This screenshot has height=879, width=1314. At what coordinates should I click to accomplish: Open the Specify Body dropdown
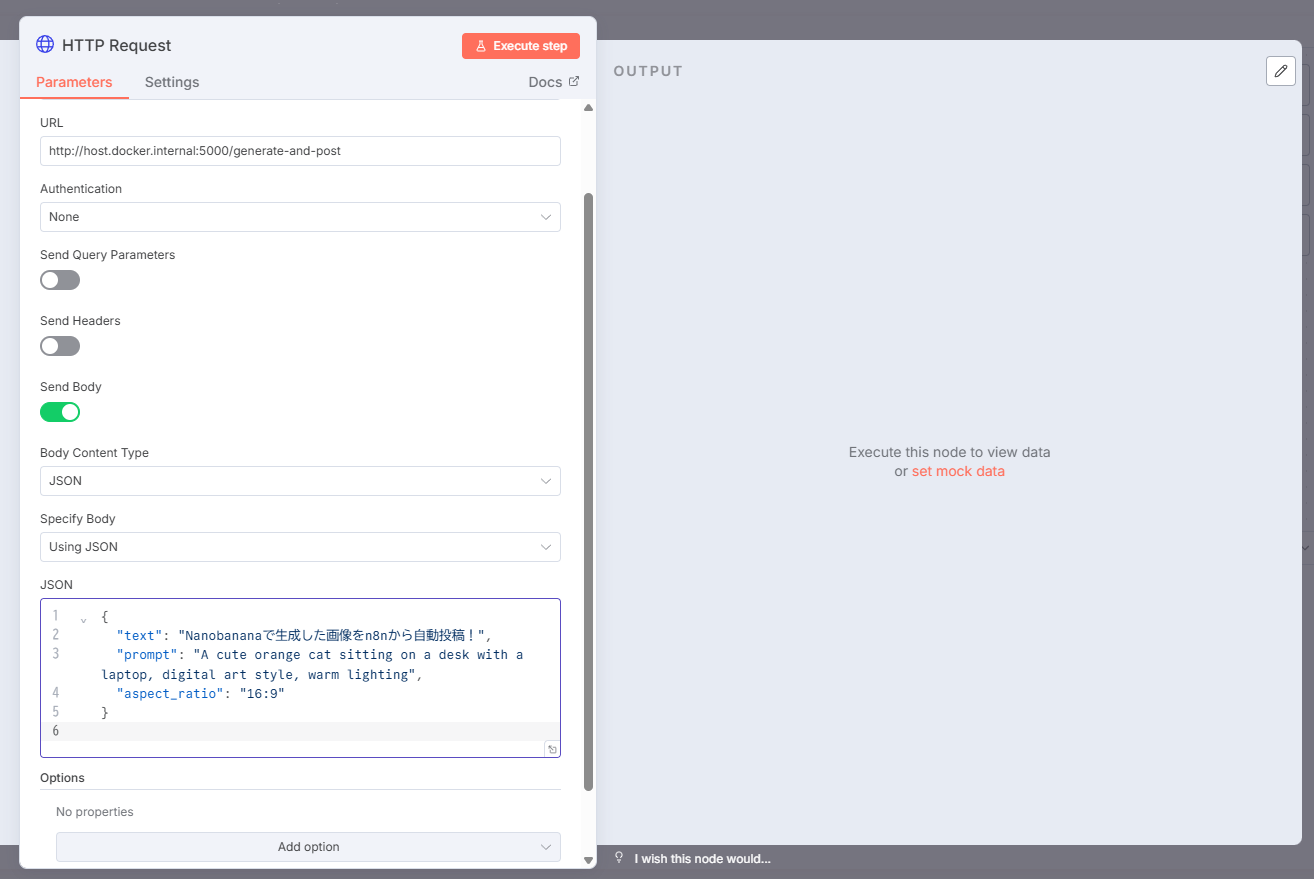point(300,547)
